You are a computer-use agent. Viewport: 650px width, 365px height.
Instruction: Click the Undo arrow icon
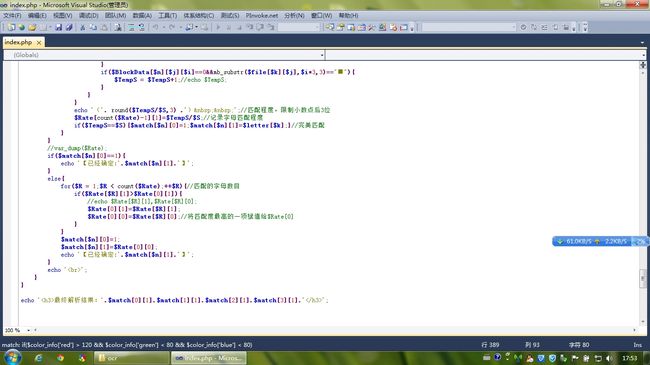(155, 27)
